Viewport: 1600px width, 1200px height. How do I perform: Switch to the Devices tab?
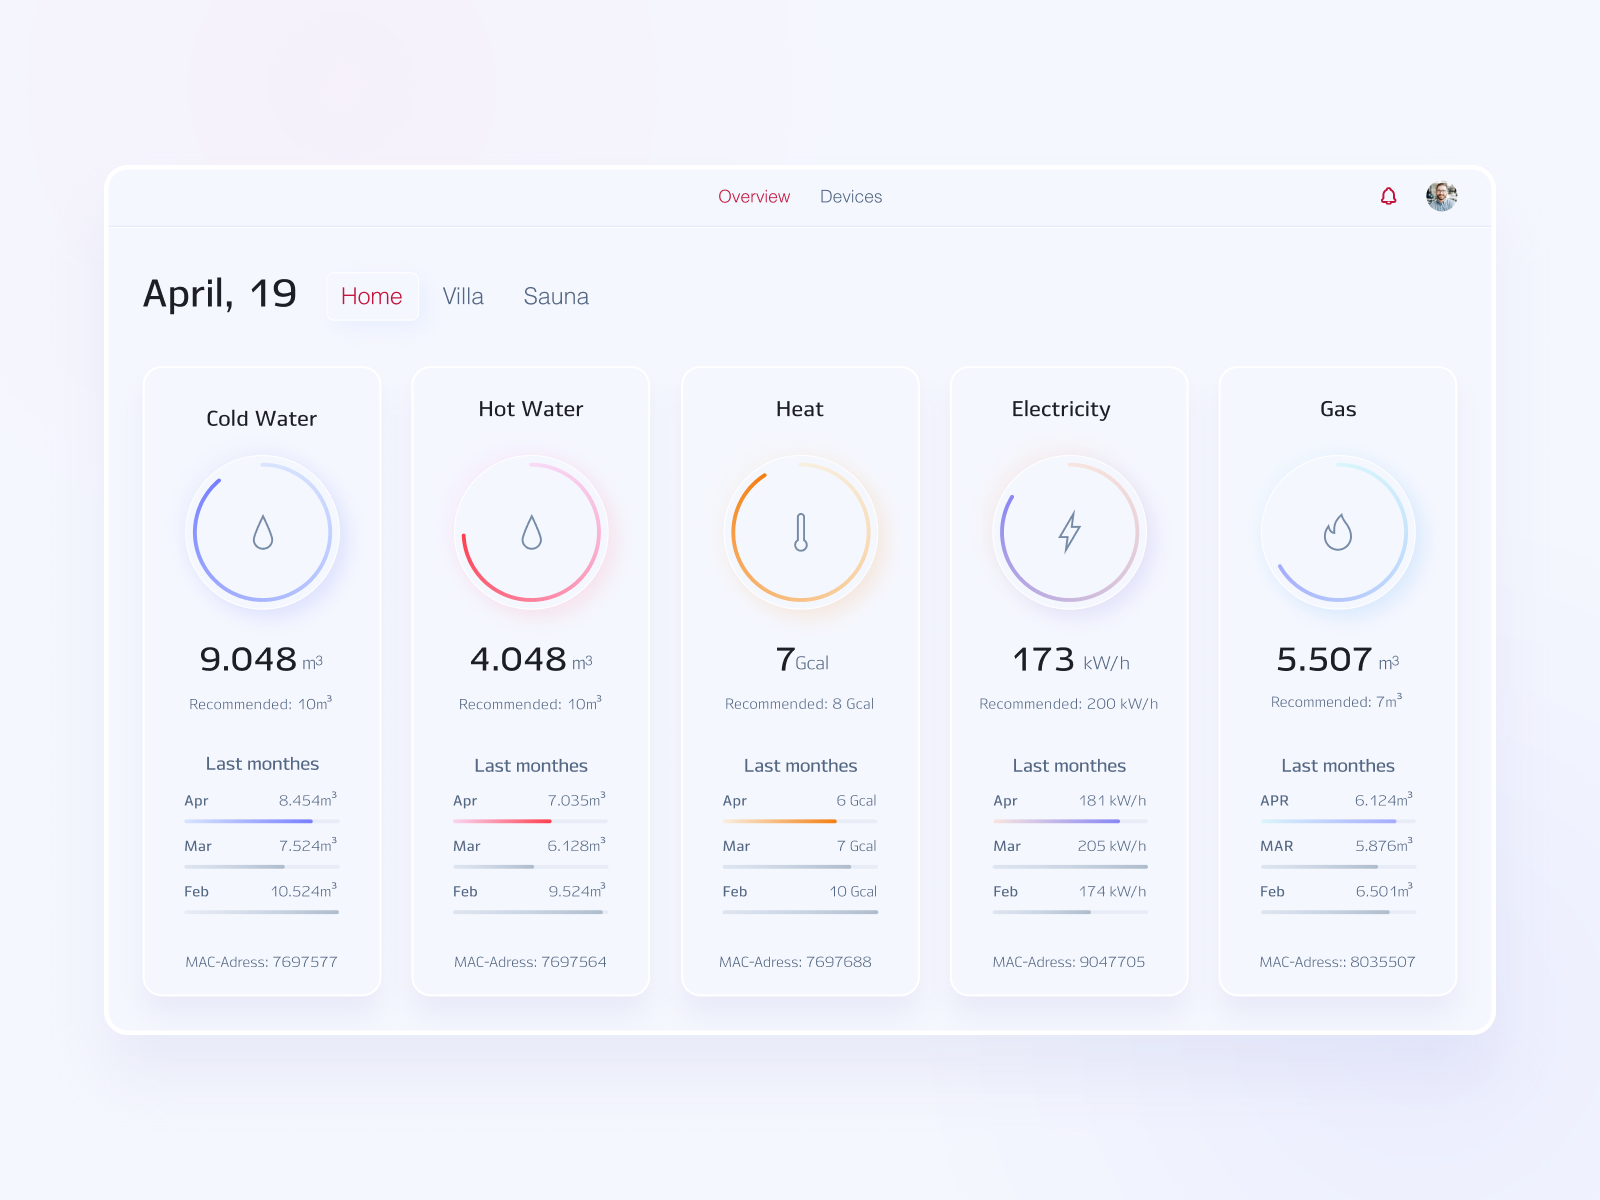(x=851, y=196)
